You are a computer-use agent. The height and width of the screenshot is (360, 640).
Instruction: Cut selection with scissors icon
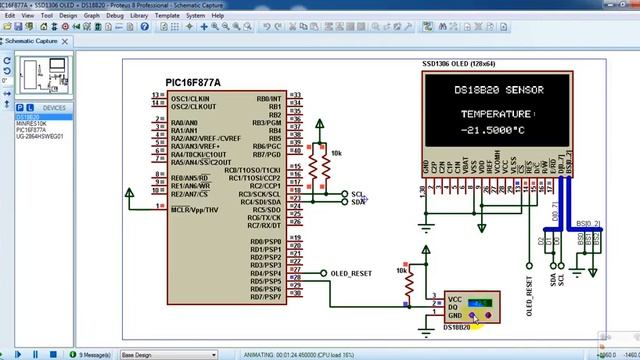pyautogui.click(x=292, y=27)
